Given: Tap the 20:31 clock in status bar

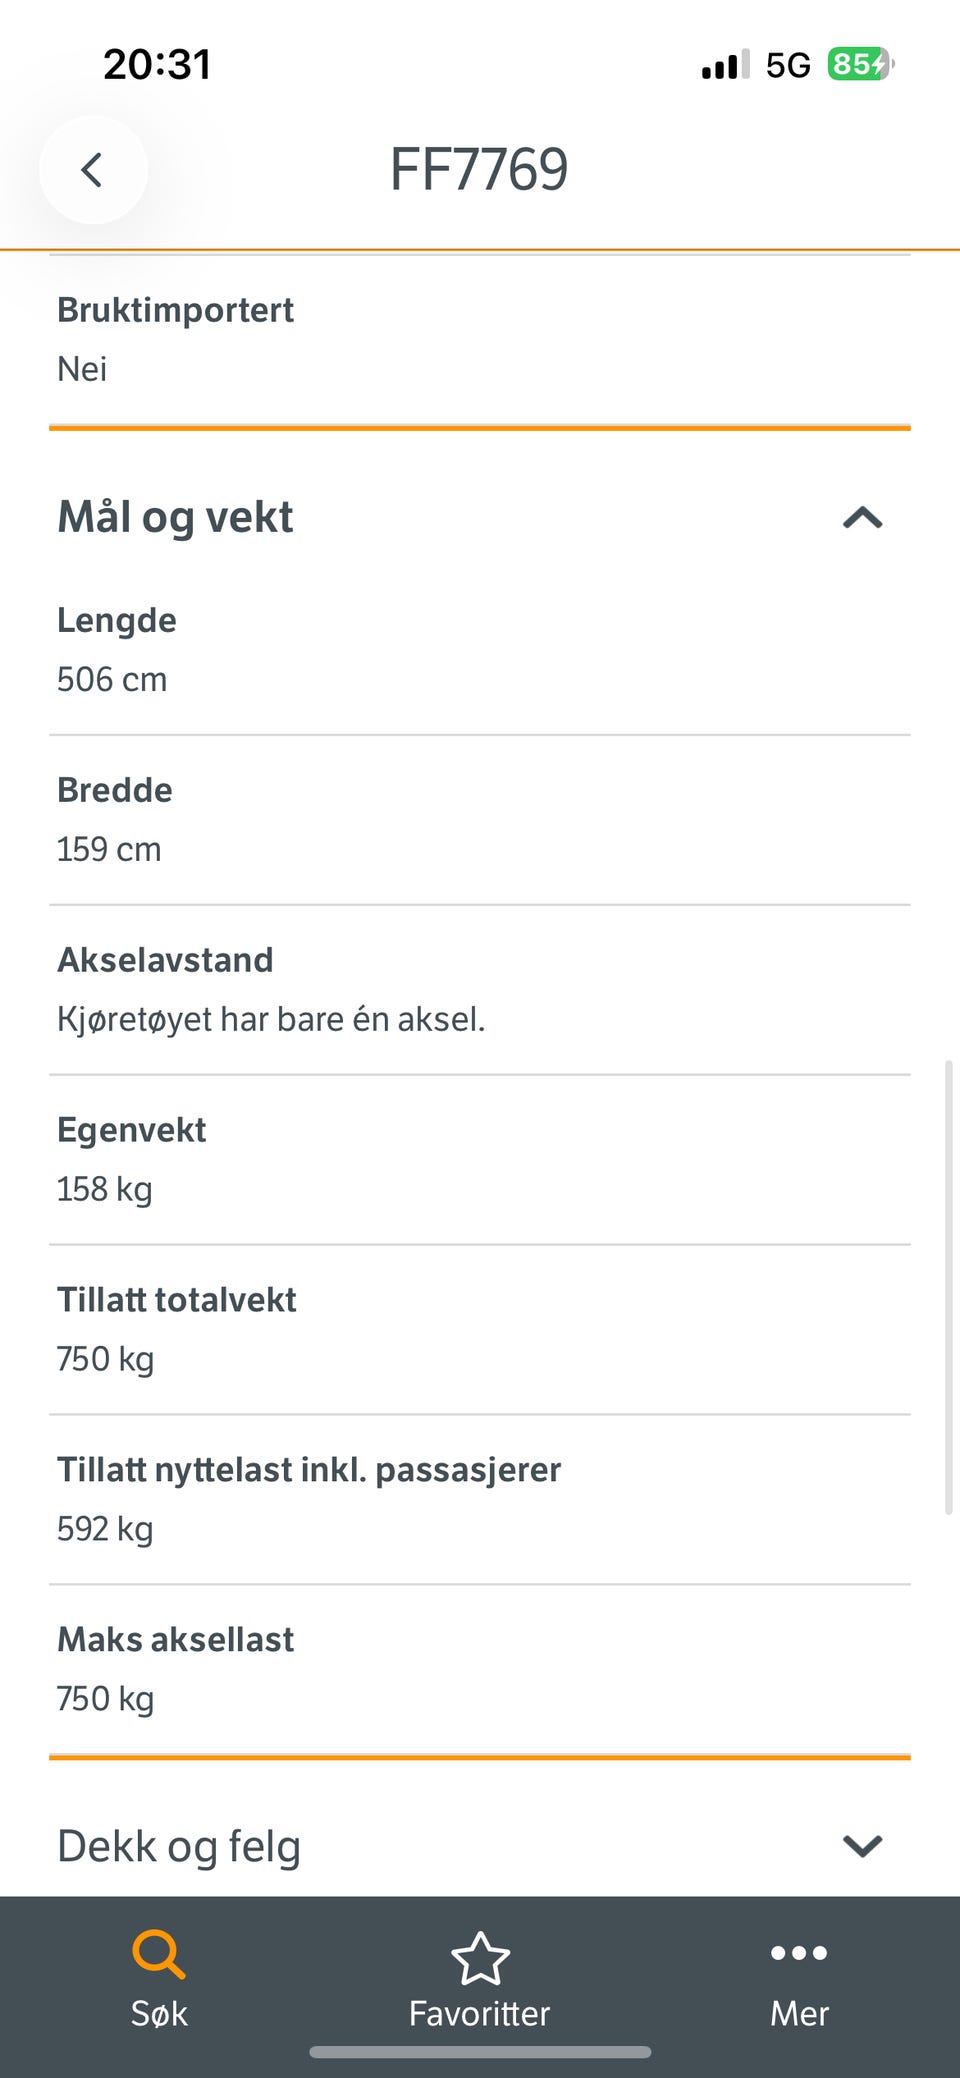Looking at the screenshot, I should pyautogui.click(x=157, y=65).
